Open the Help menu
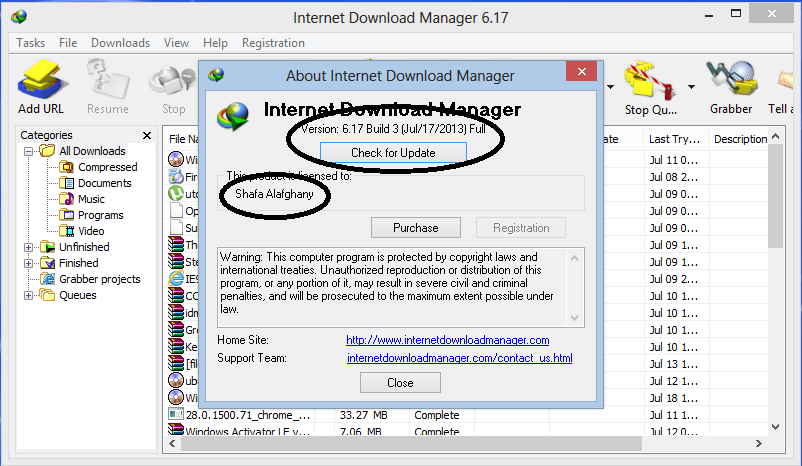This screenshot has height=466, width=802. point(215,43)
